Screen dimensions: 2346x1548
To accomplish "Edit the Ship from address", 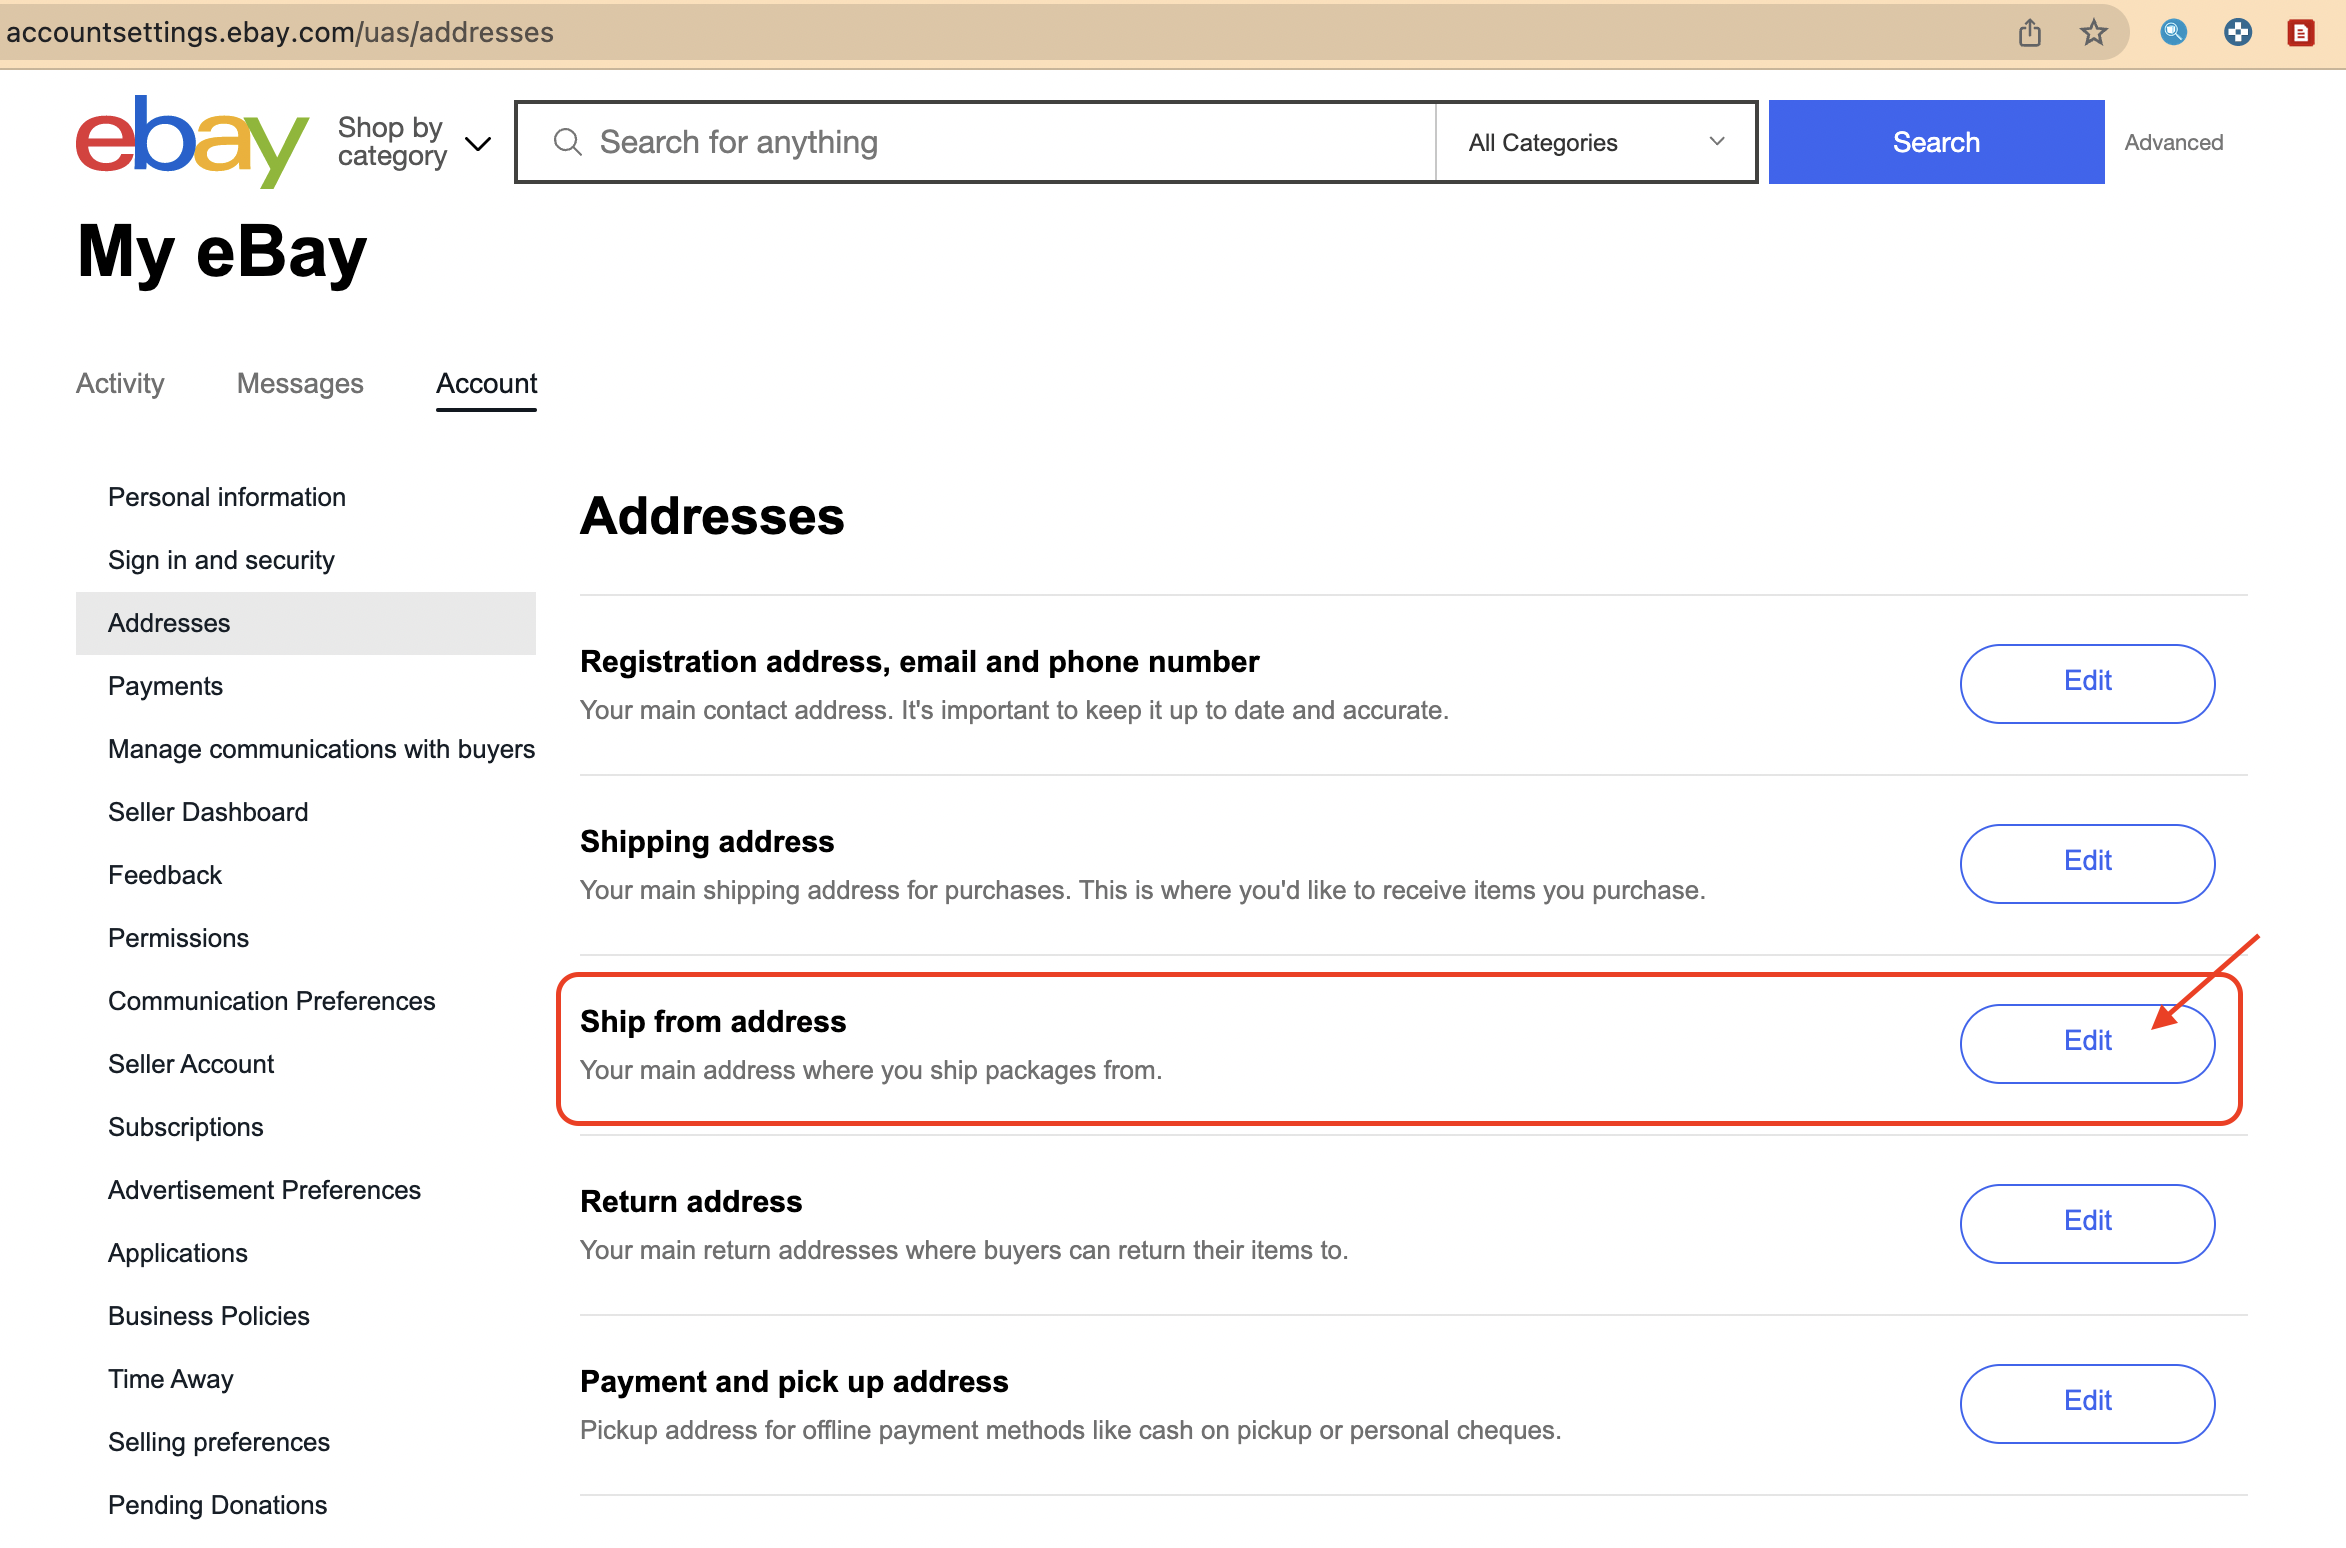I will click(2087, 1043).
